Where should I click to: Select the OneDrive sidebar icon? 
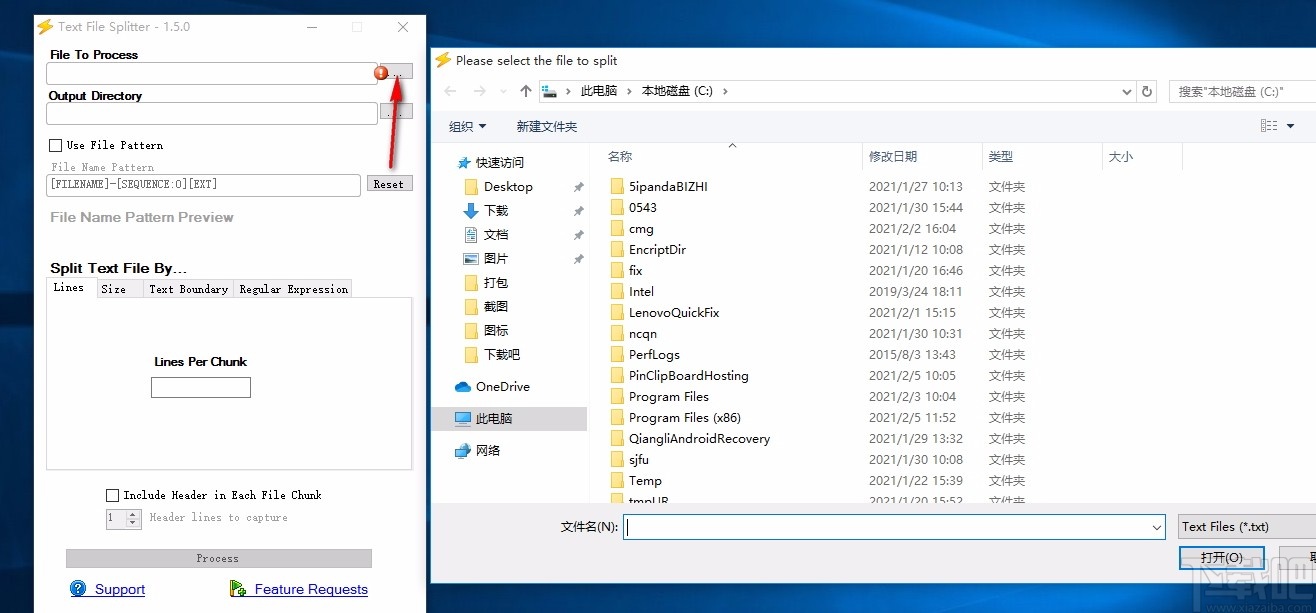coord(462,386)
